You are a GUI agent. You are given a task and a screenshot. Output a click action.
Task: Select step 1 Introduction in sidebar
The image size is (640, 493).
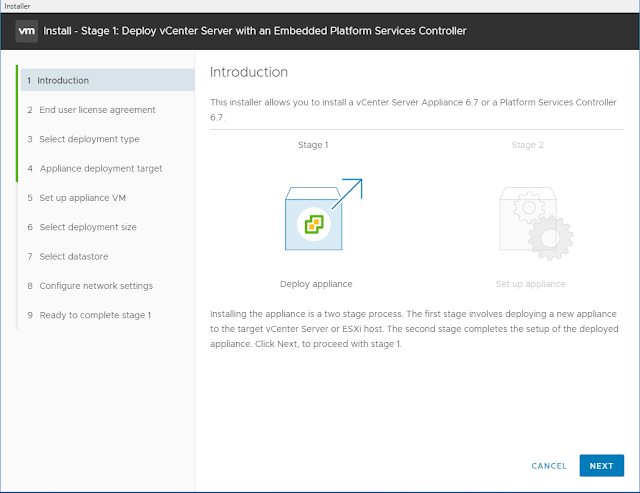(x=108, y=80)
